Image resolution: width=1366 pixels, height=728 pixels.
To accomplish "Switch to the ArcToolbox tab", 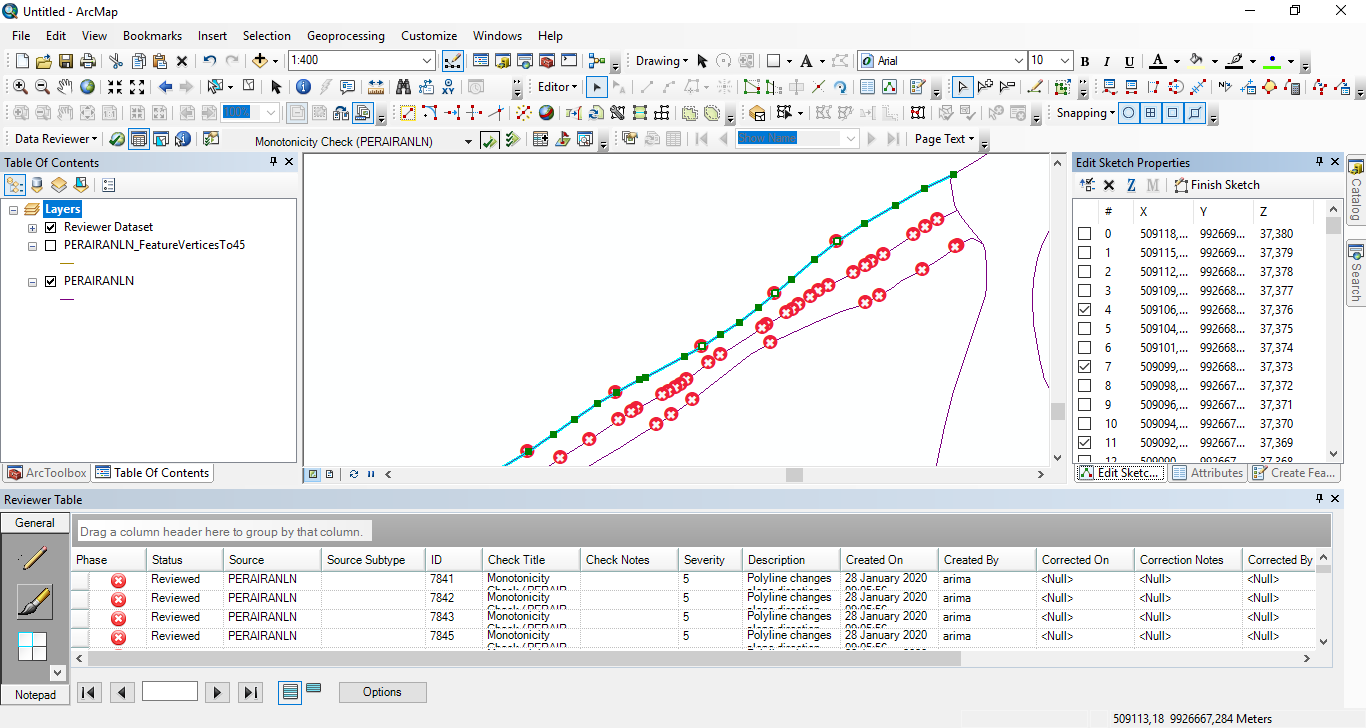I will pyautogui.click(x=47, y=473).
